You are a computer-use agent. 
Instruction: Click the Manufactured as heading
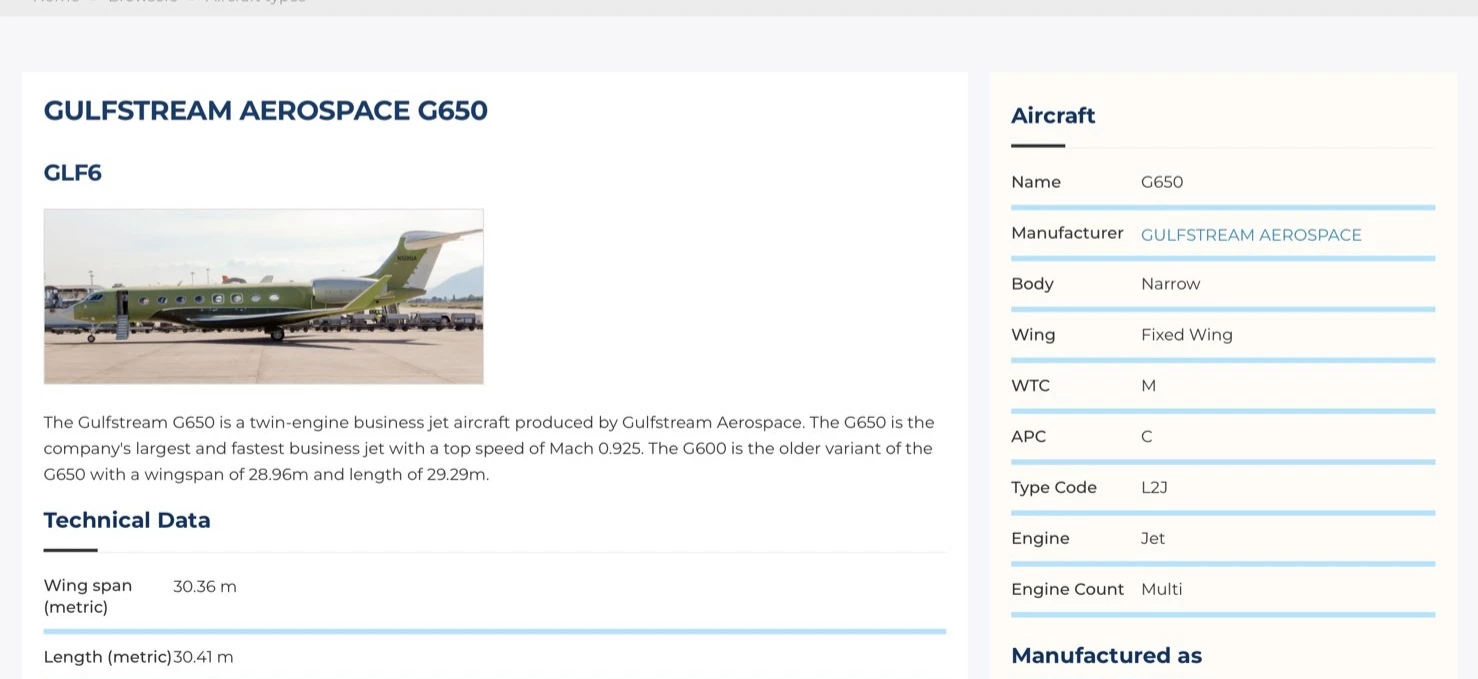[1106, 656]
